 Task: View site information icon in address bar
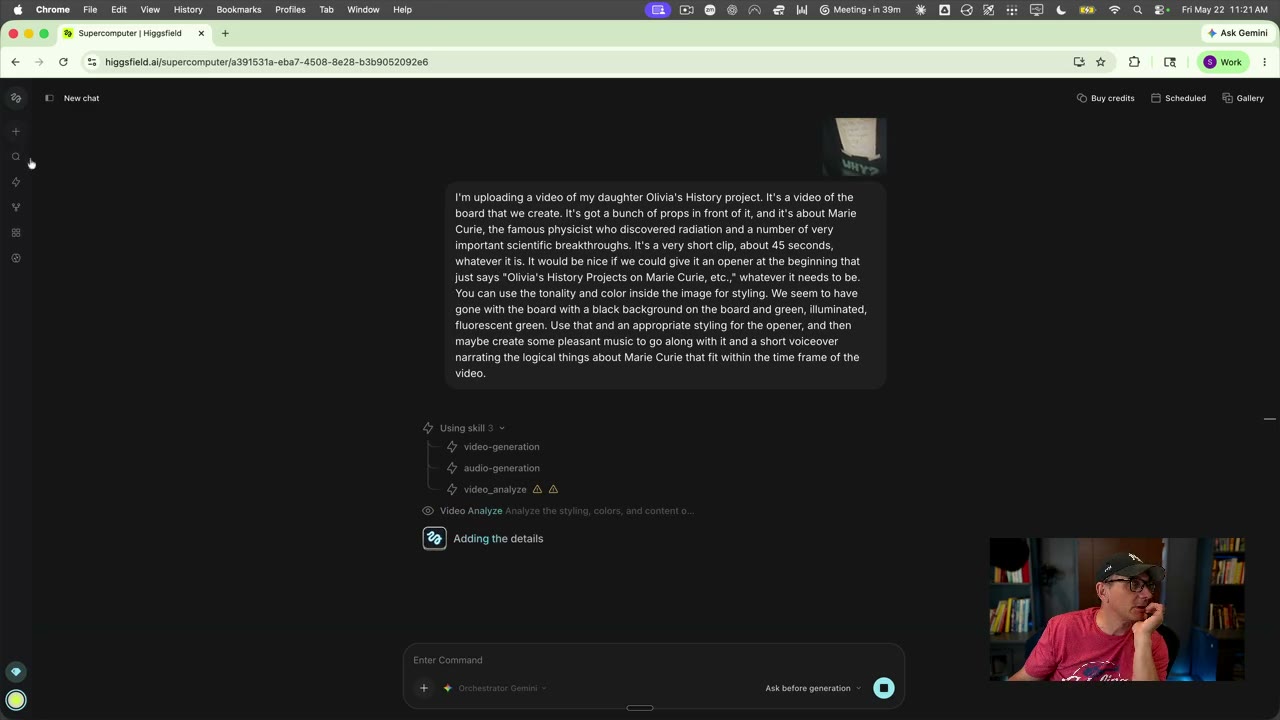(92, 62)
